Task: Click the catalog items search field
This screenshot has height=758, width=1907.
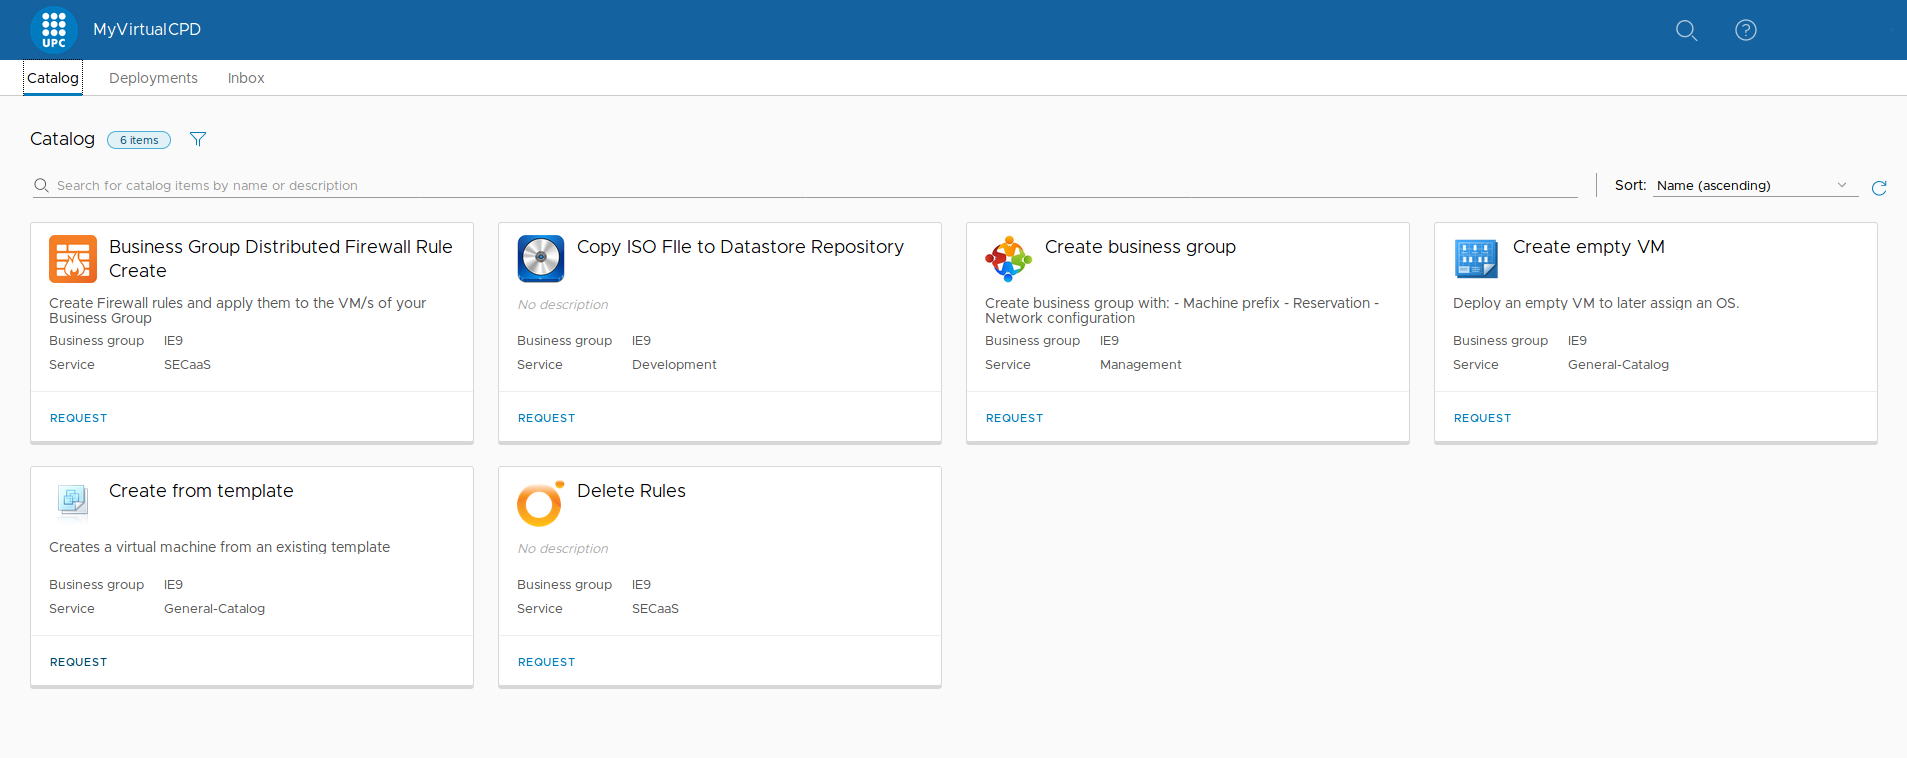Action: (800, 185)
